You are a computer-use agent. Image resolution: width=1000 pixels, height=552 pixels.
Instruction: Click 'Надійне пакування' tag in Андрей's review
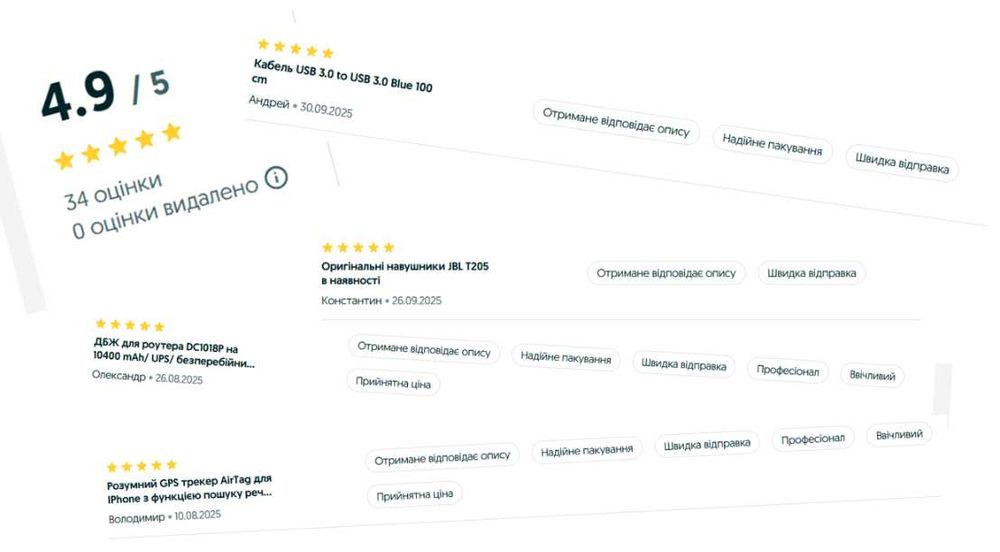tap(773, 146)
